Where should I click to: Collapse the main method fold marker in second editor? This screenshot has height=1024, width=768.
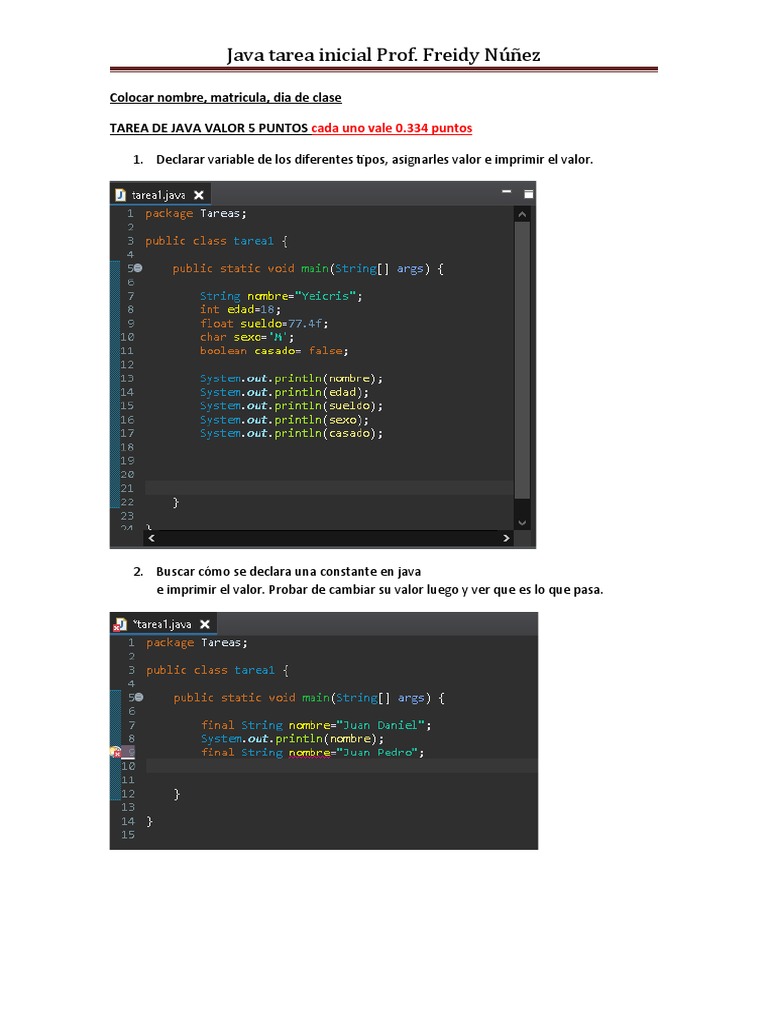[139, 697]
